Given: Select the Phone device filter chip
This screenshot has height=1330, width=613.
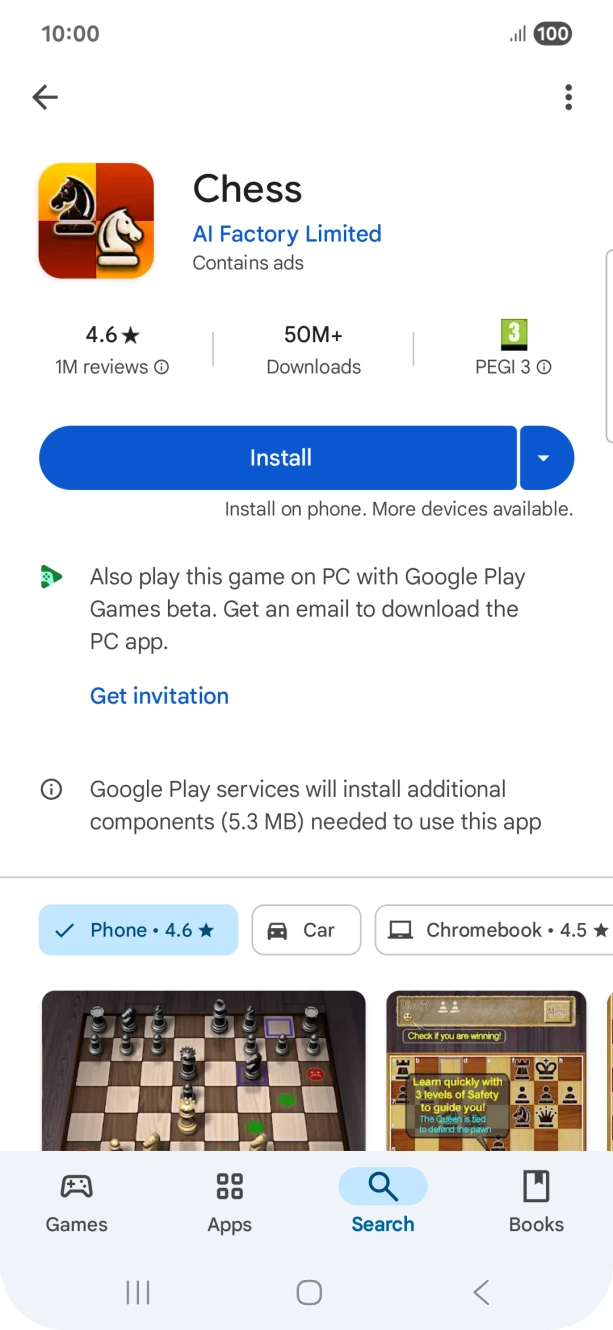Looking at the screenshot, I should coord(138,930).
